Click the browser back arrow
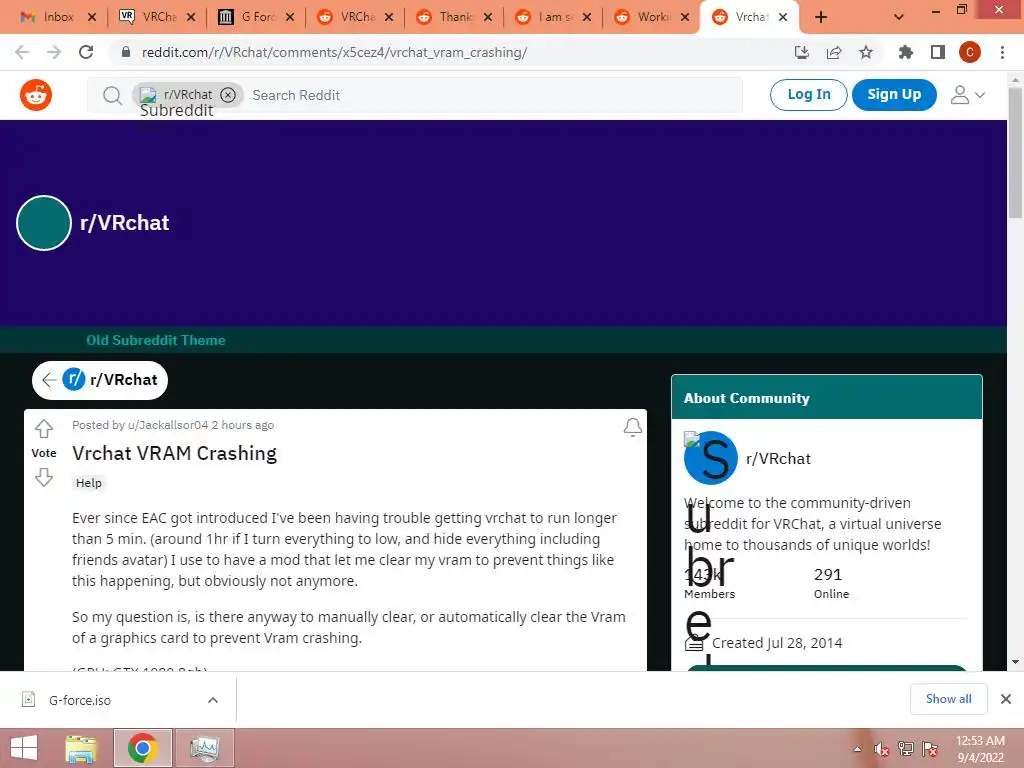 coord(22,52)
